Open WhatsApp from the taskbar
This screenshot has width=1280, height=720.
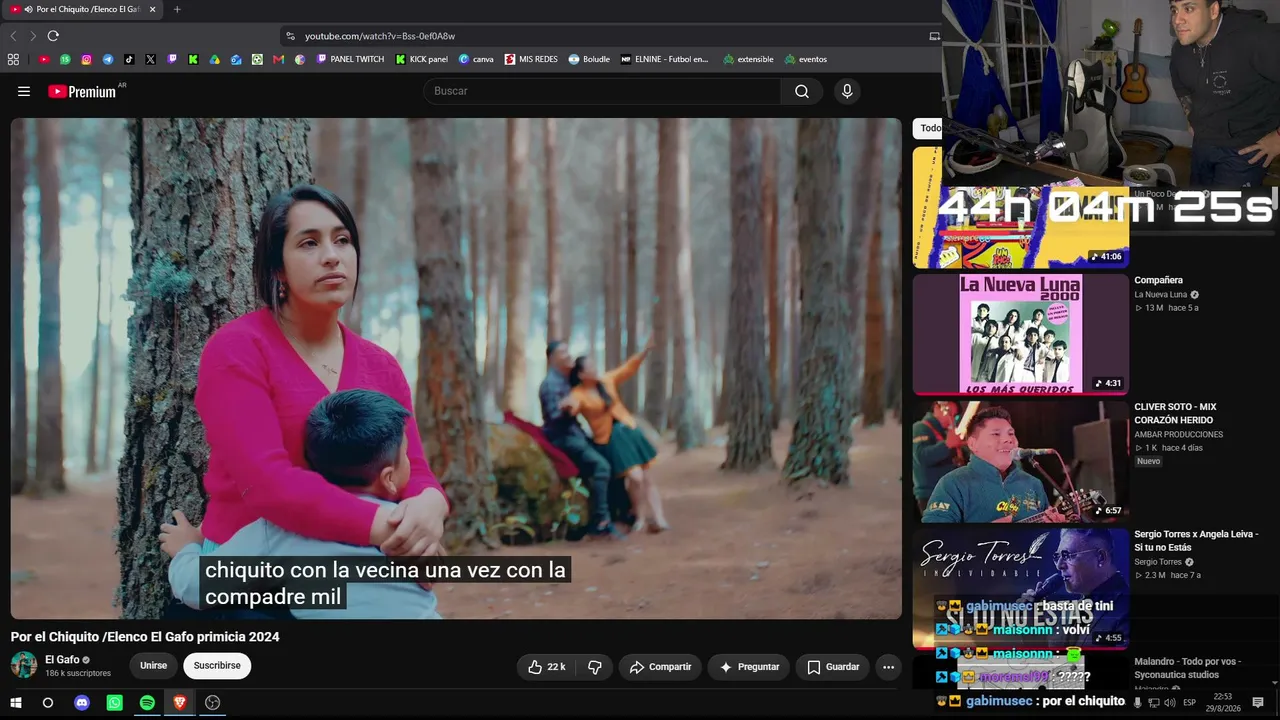point(114,703)
